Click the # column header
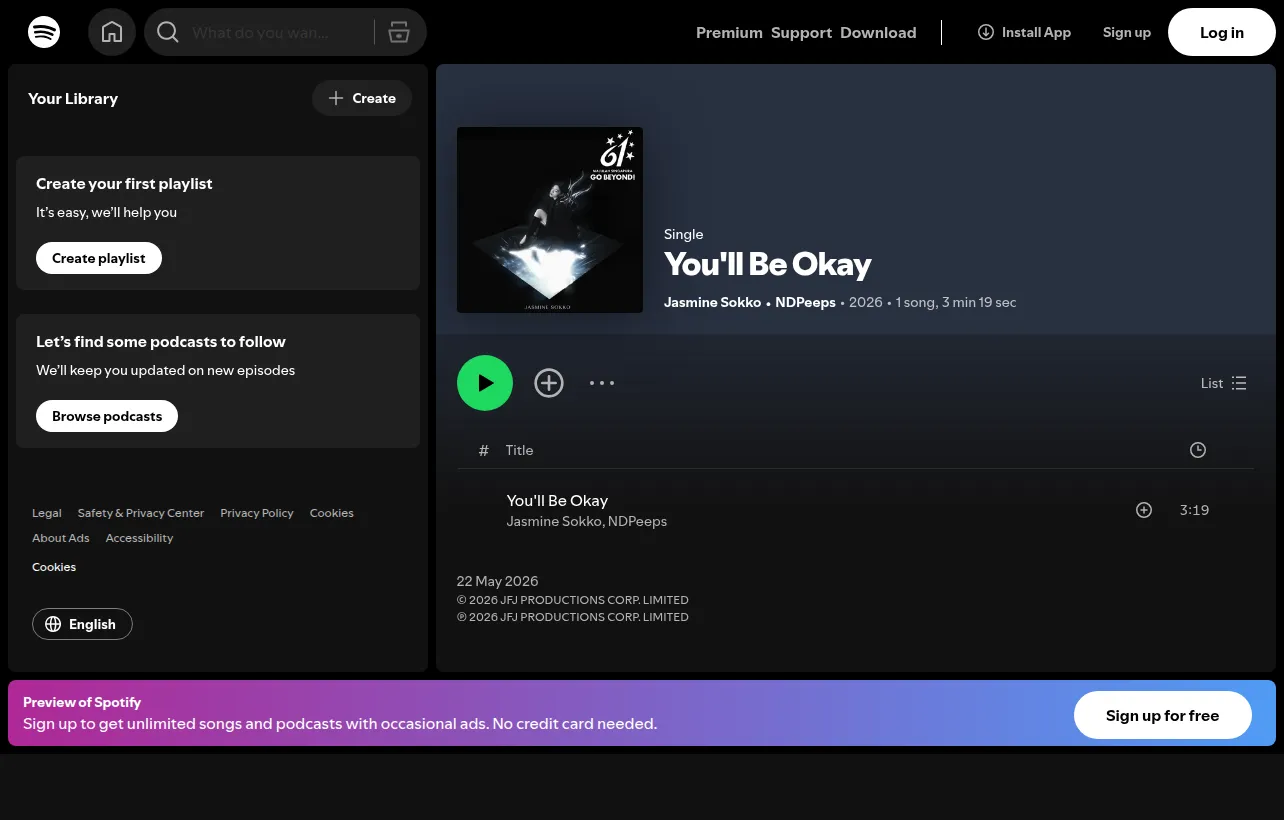Viewport: 1284px width, 820px height. pyautogui.click(x=484, y=450)
